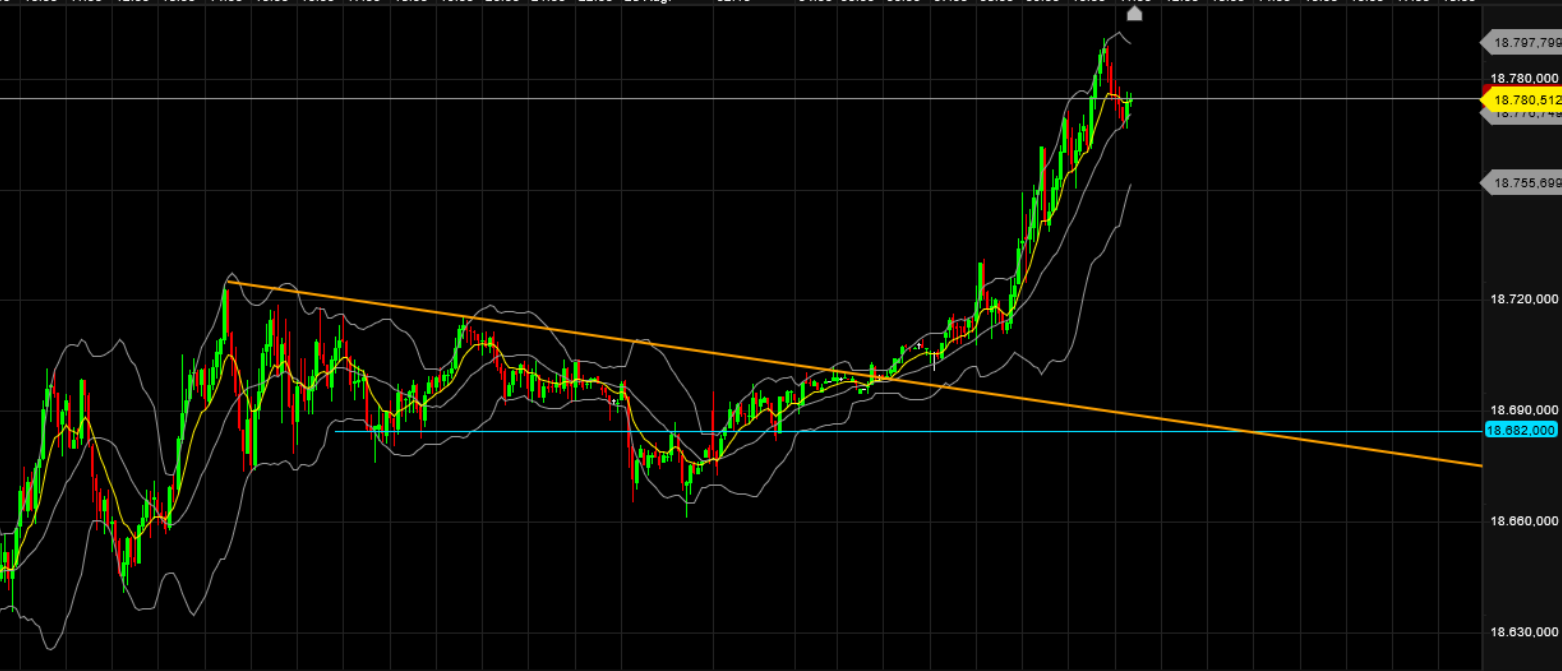Click the 18.690,000 price axis label
This screenshot has height=671, width=1562.
(x=1524, y=410)
